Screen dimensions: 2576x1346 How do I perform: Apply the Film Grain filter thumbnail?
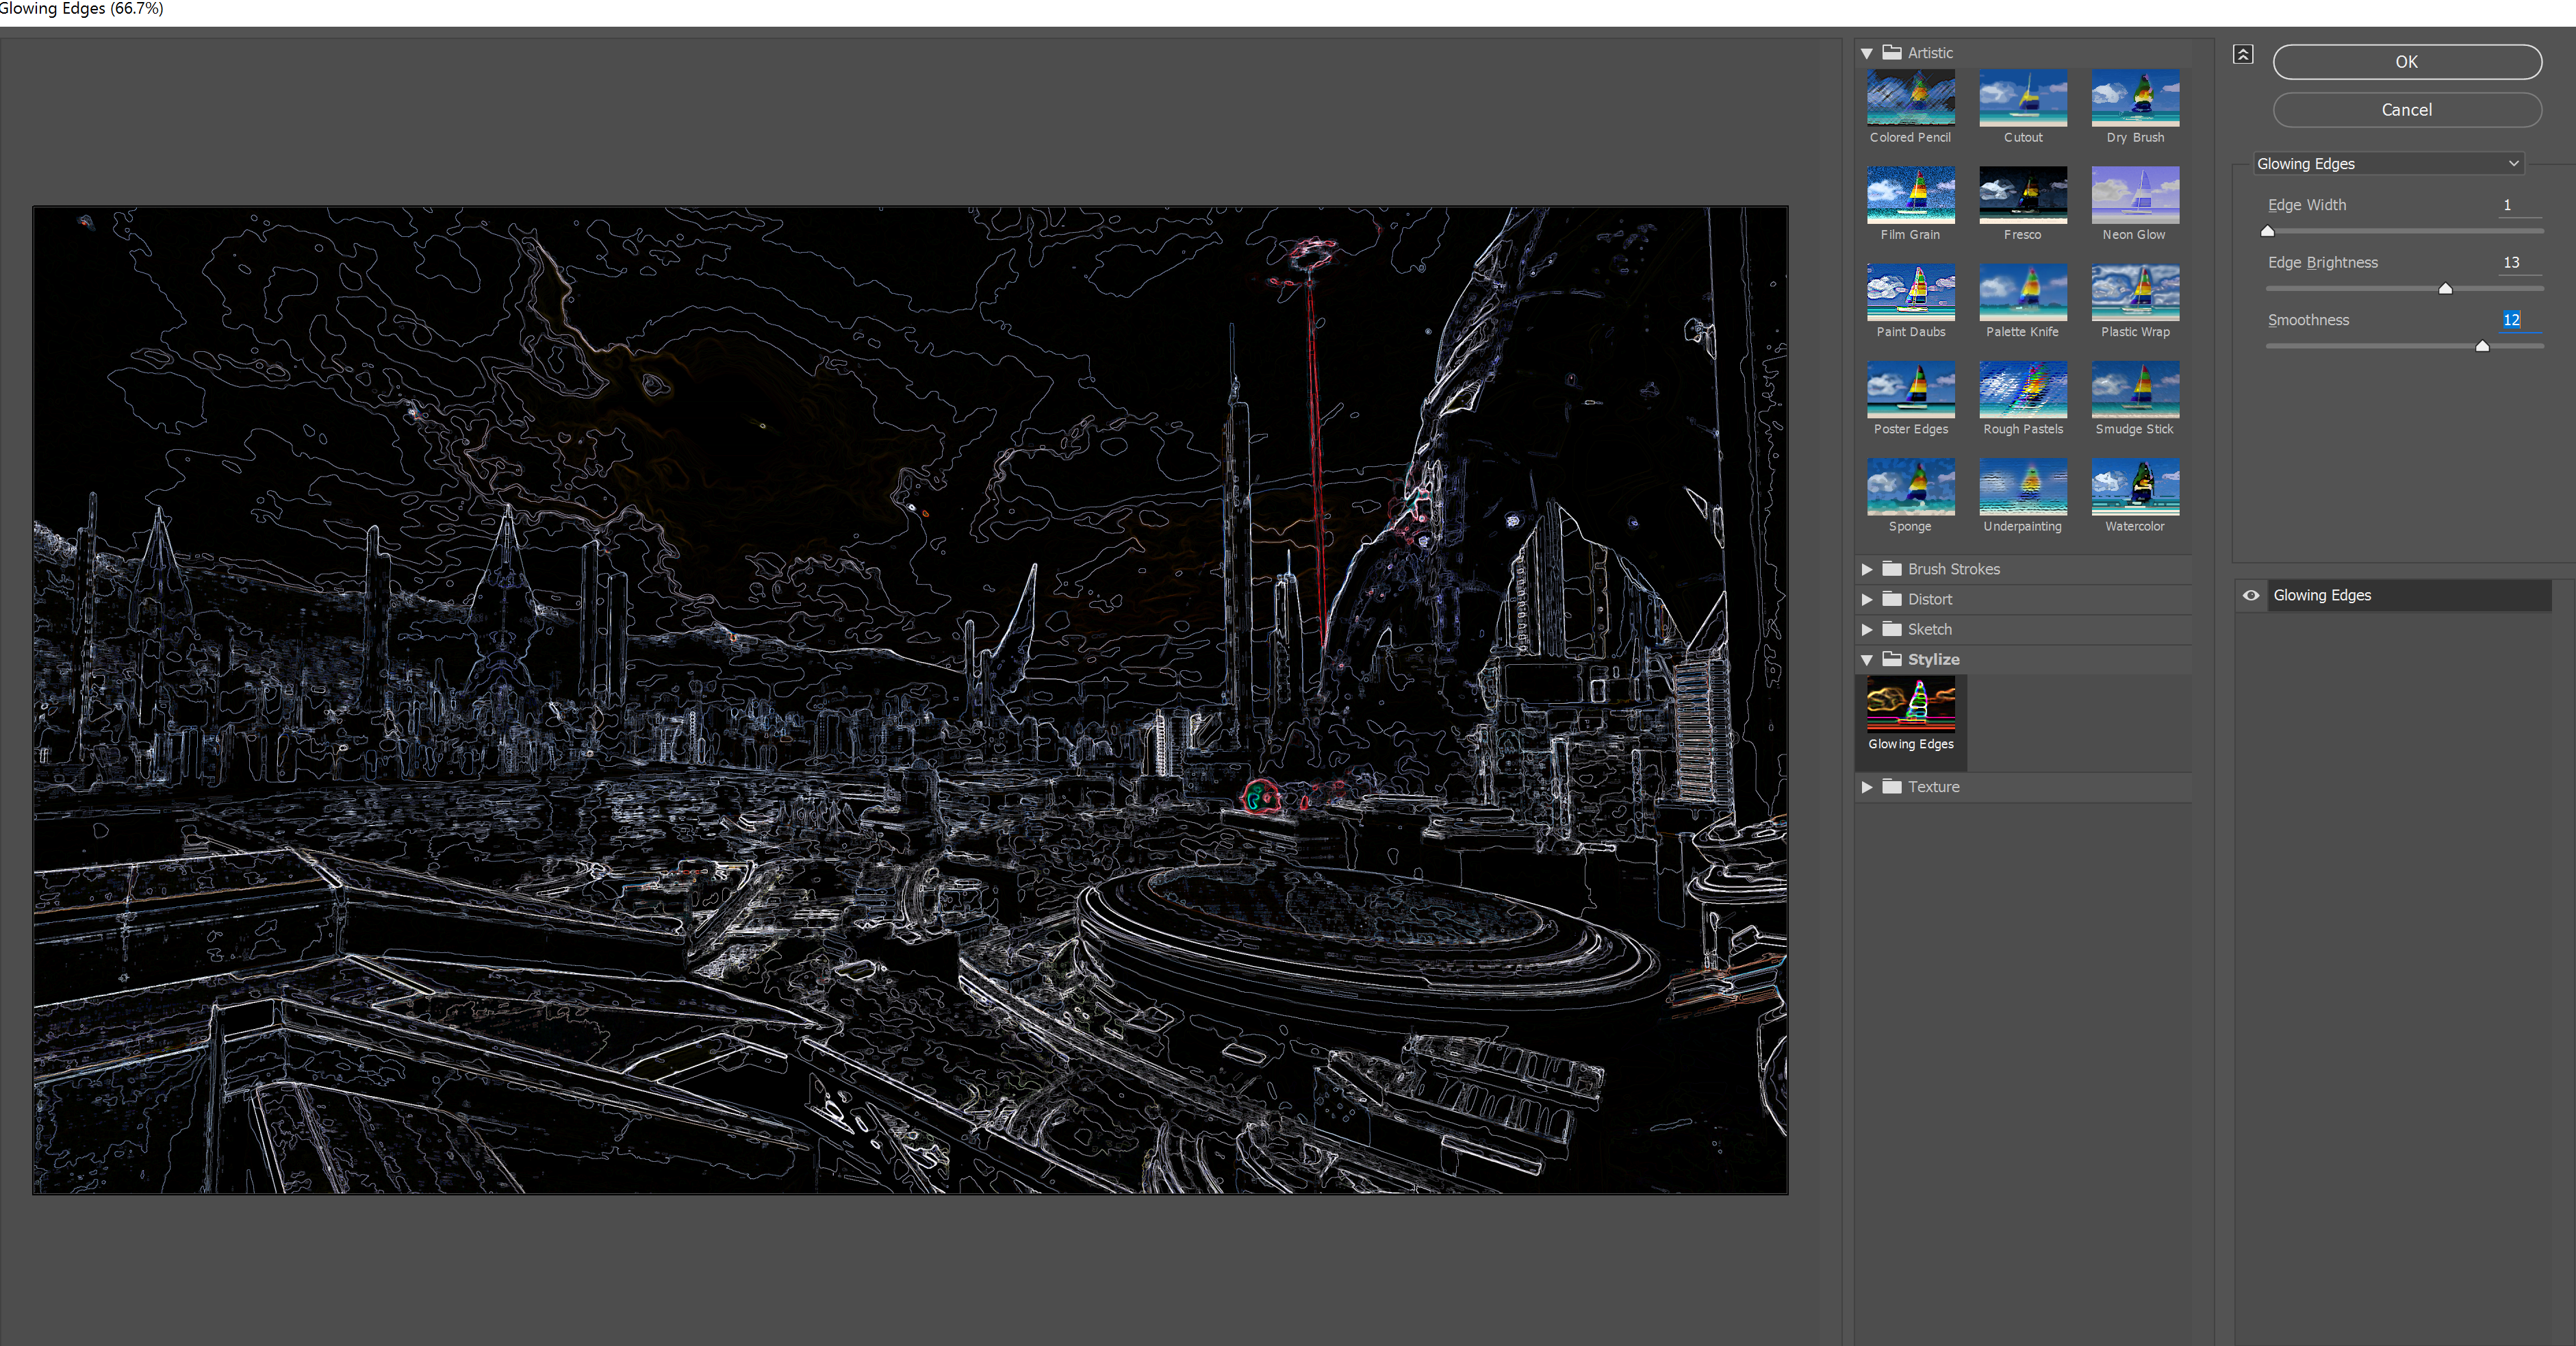pos(1910,194)
